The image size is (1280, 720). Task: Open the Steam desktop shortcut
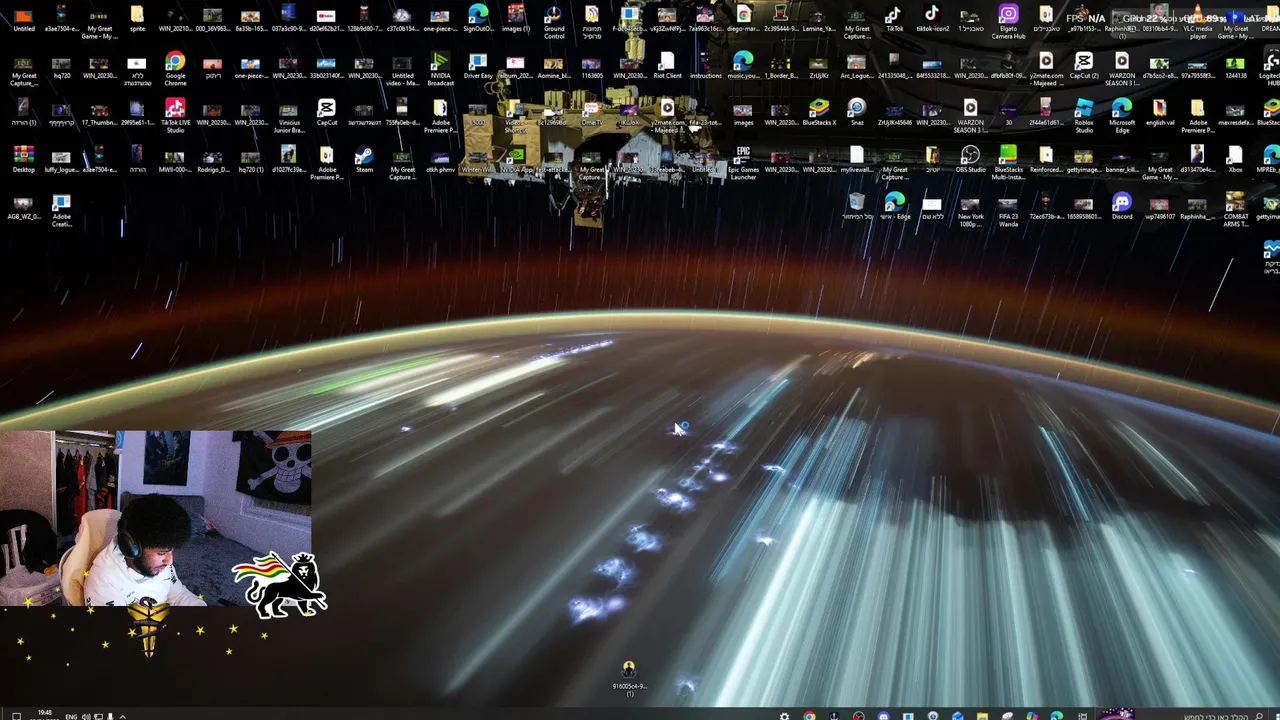pos(364,160)
